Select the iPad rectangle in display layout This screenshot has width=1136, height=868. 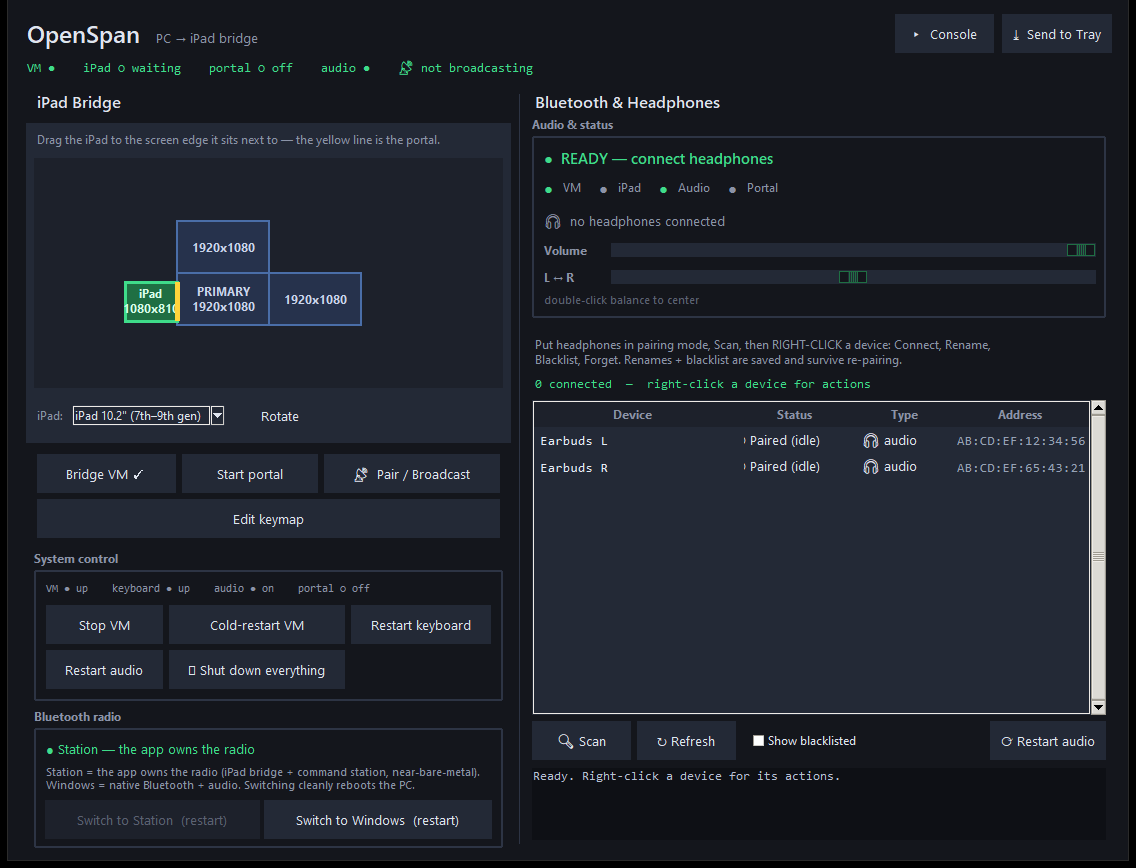click(150, 302)
